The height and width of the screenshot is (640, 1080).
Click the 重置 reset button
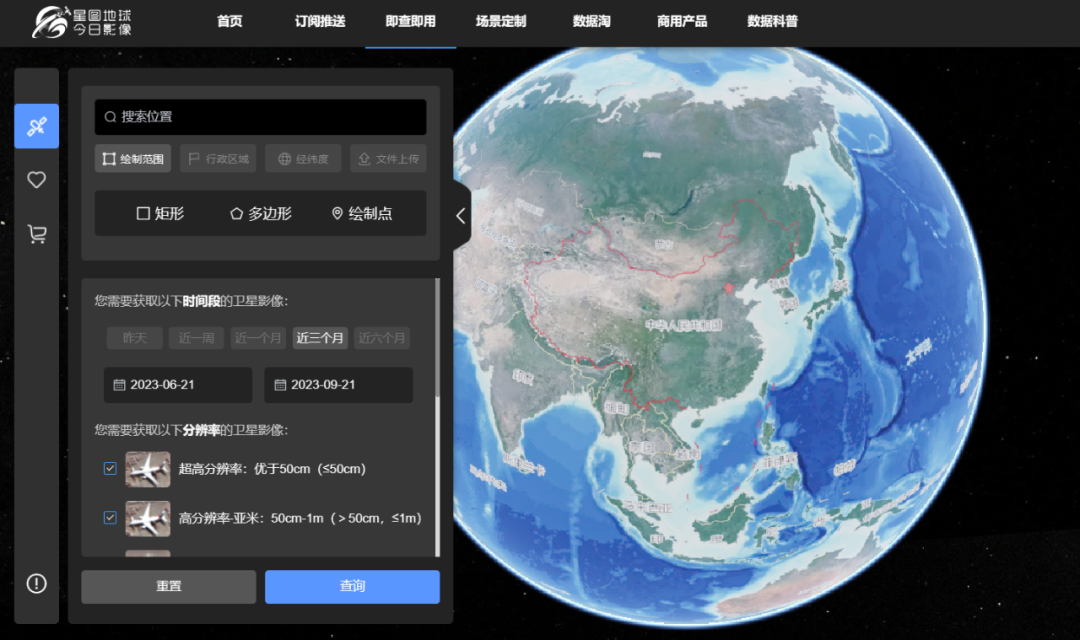(x=168, y=587)
